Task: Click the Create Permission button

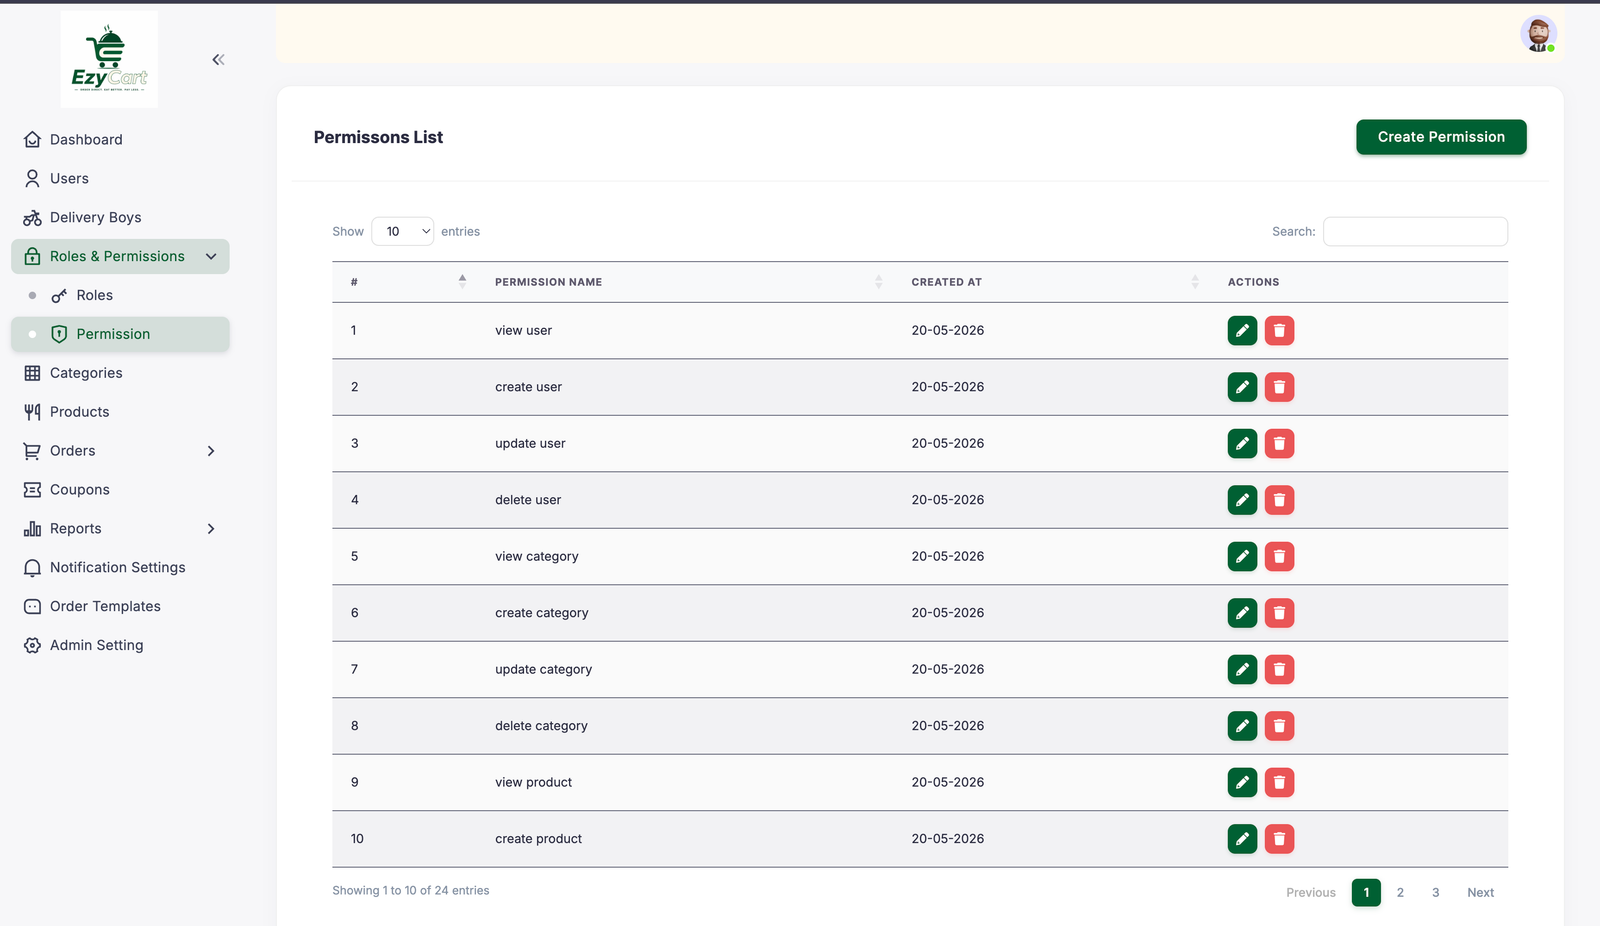Action: [1441, 137]
